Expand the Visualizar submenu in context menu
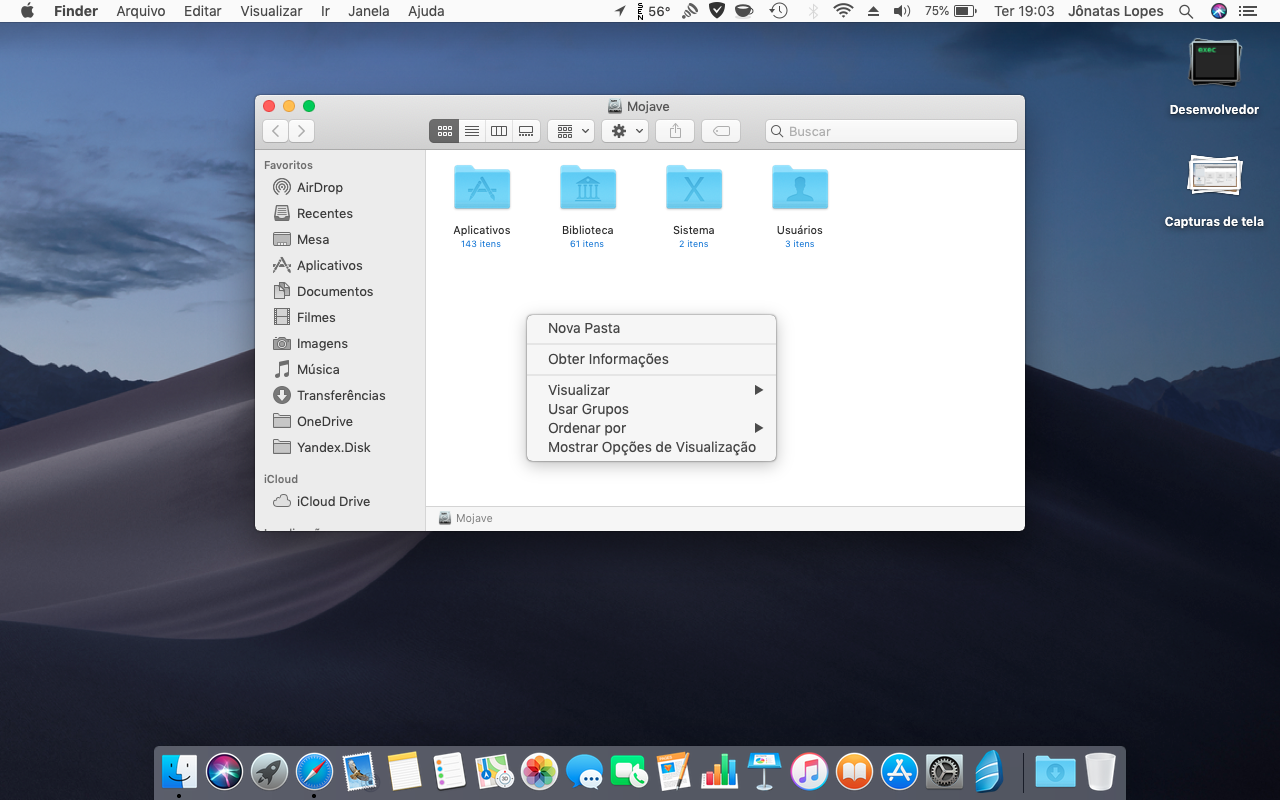The width and height of the screenshot is (1280, 800). [651, 390]
